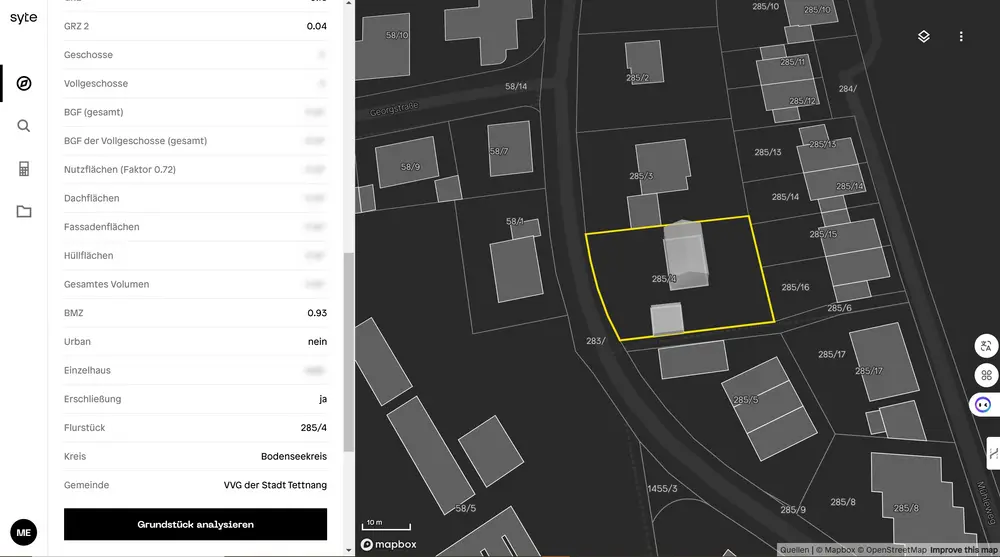The image size is (1000, 557).
Task: Open the calculator tool in sidebar
Action: coord(24,169)
